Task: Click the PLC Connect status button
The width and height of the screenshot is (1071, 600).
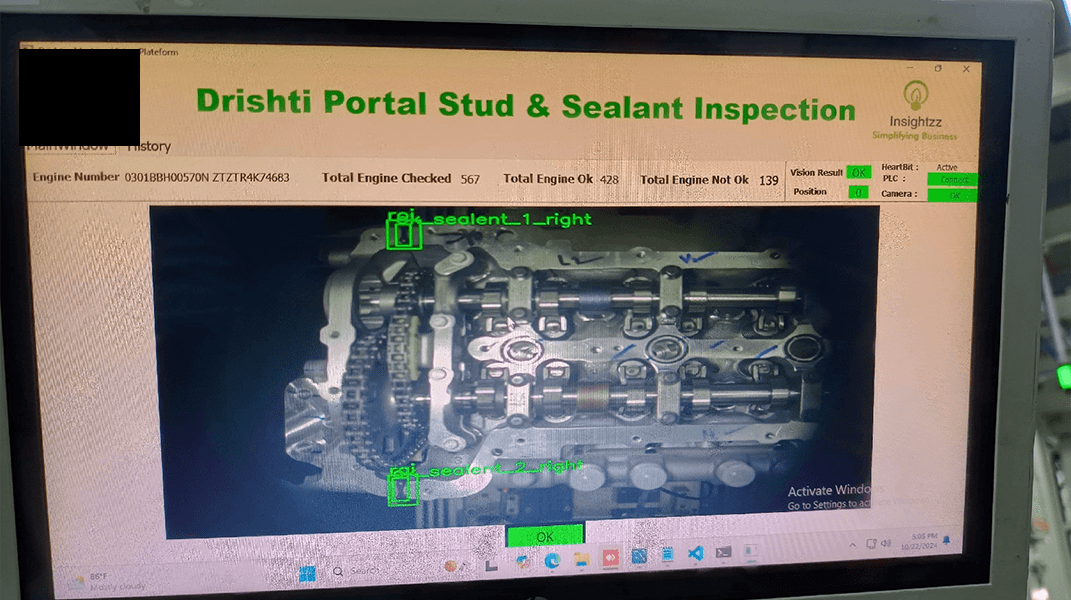Action: 952,180
